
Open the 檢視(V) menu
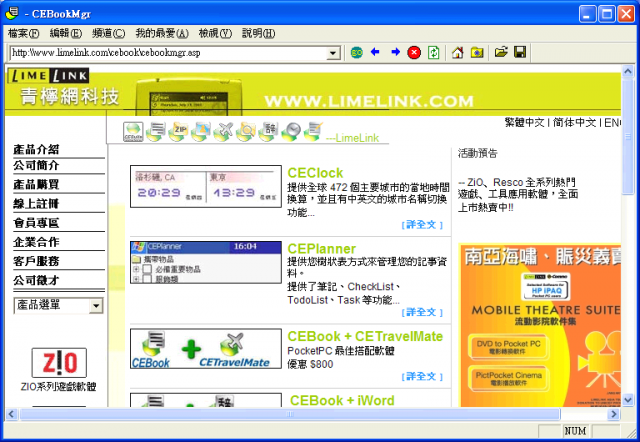click(215, 33)
